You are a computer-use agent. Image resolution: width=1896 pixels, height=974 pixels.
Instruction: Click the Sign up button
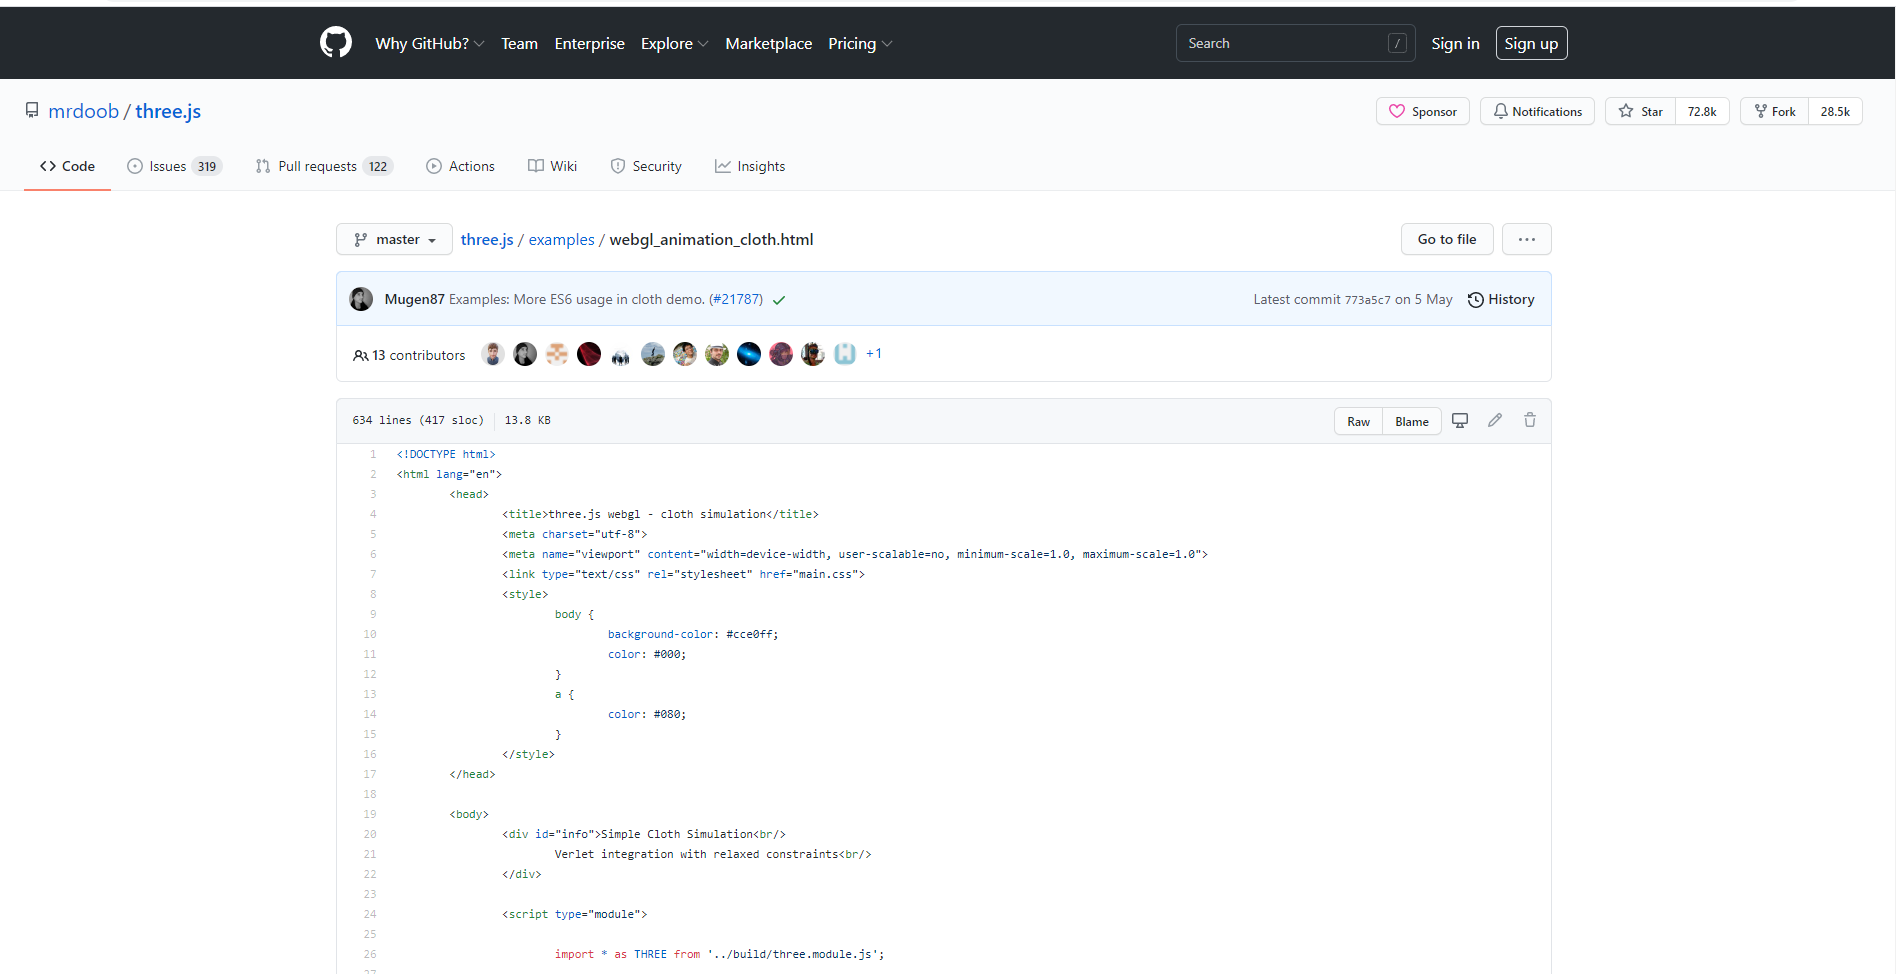1531,43
